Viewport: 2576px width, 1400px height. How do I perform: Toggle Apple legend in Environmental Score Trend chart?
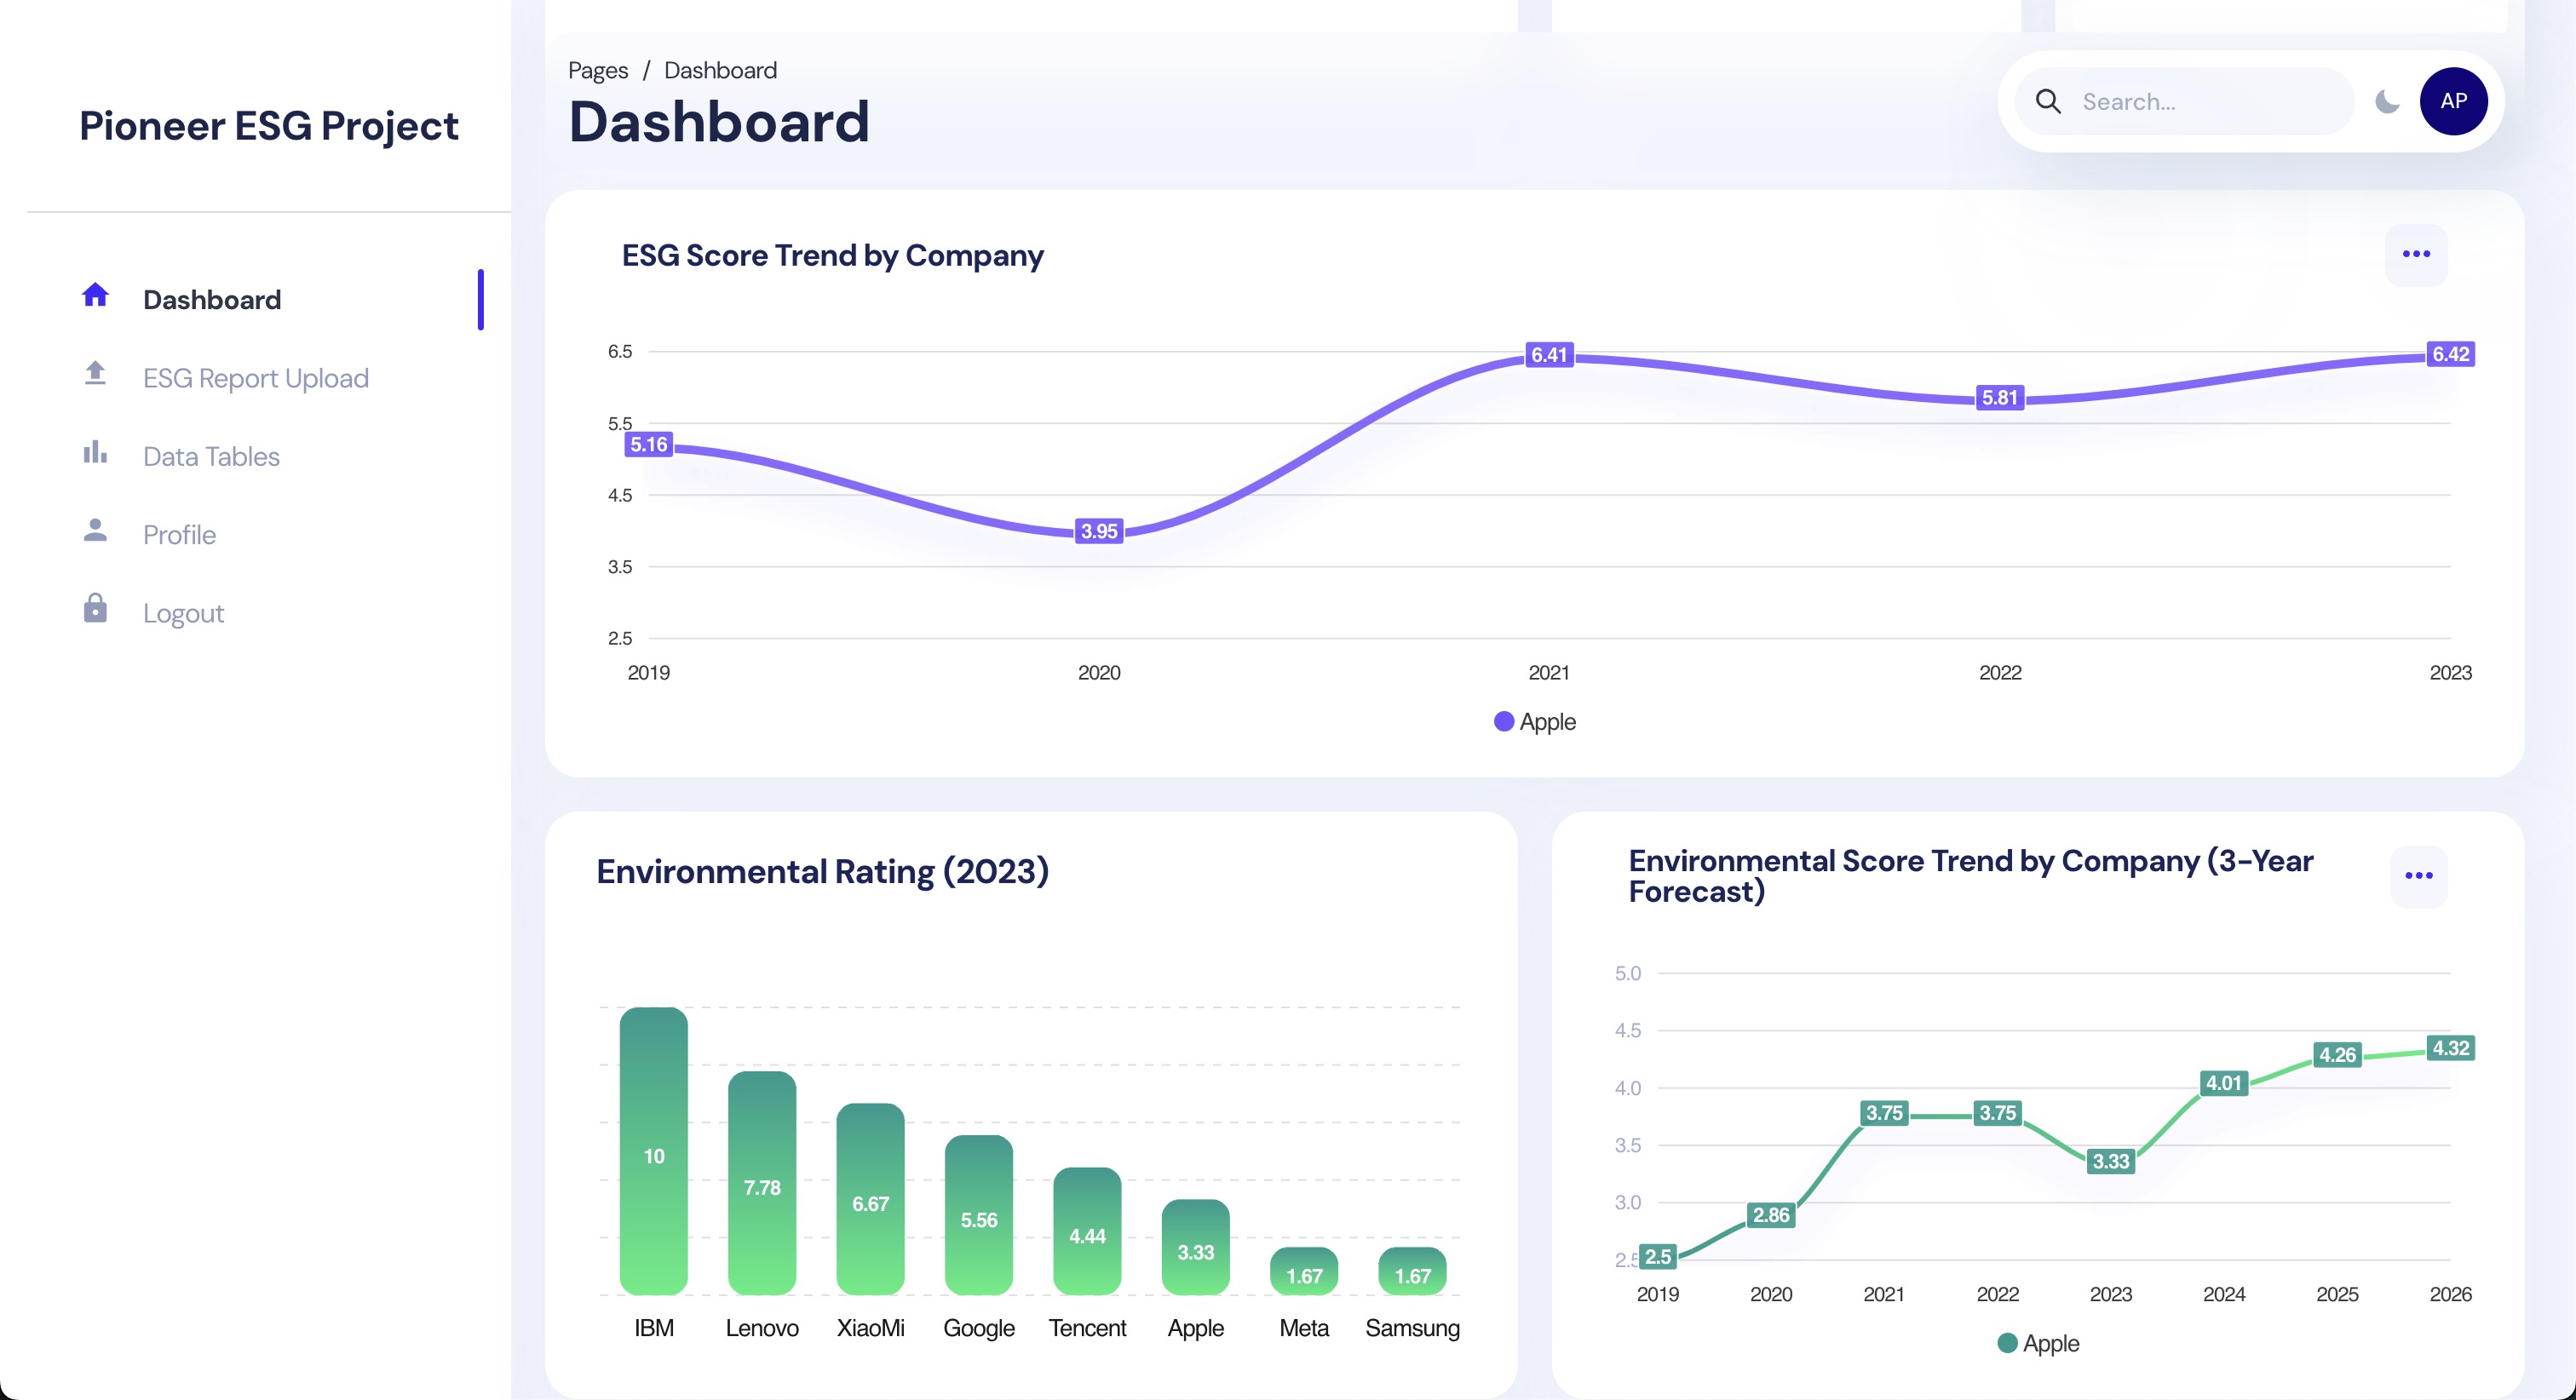pos(2038,1343)
